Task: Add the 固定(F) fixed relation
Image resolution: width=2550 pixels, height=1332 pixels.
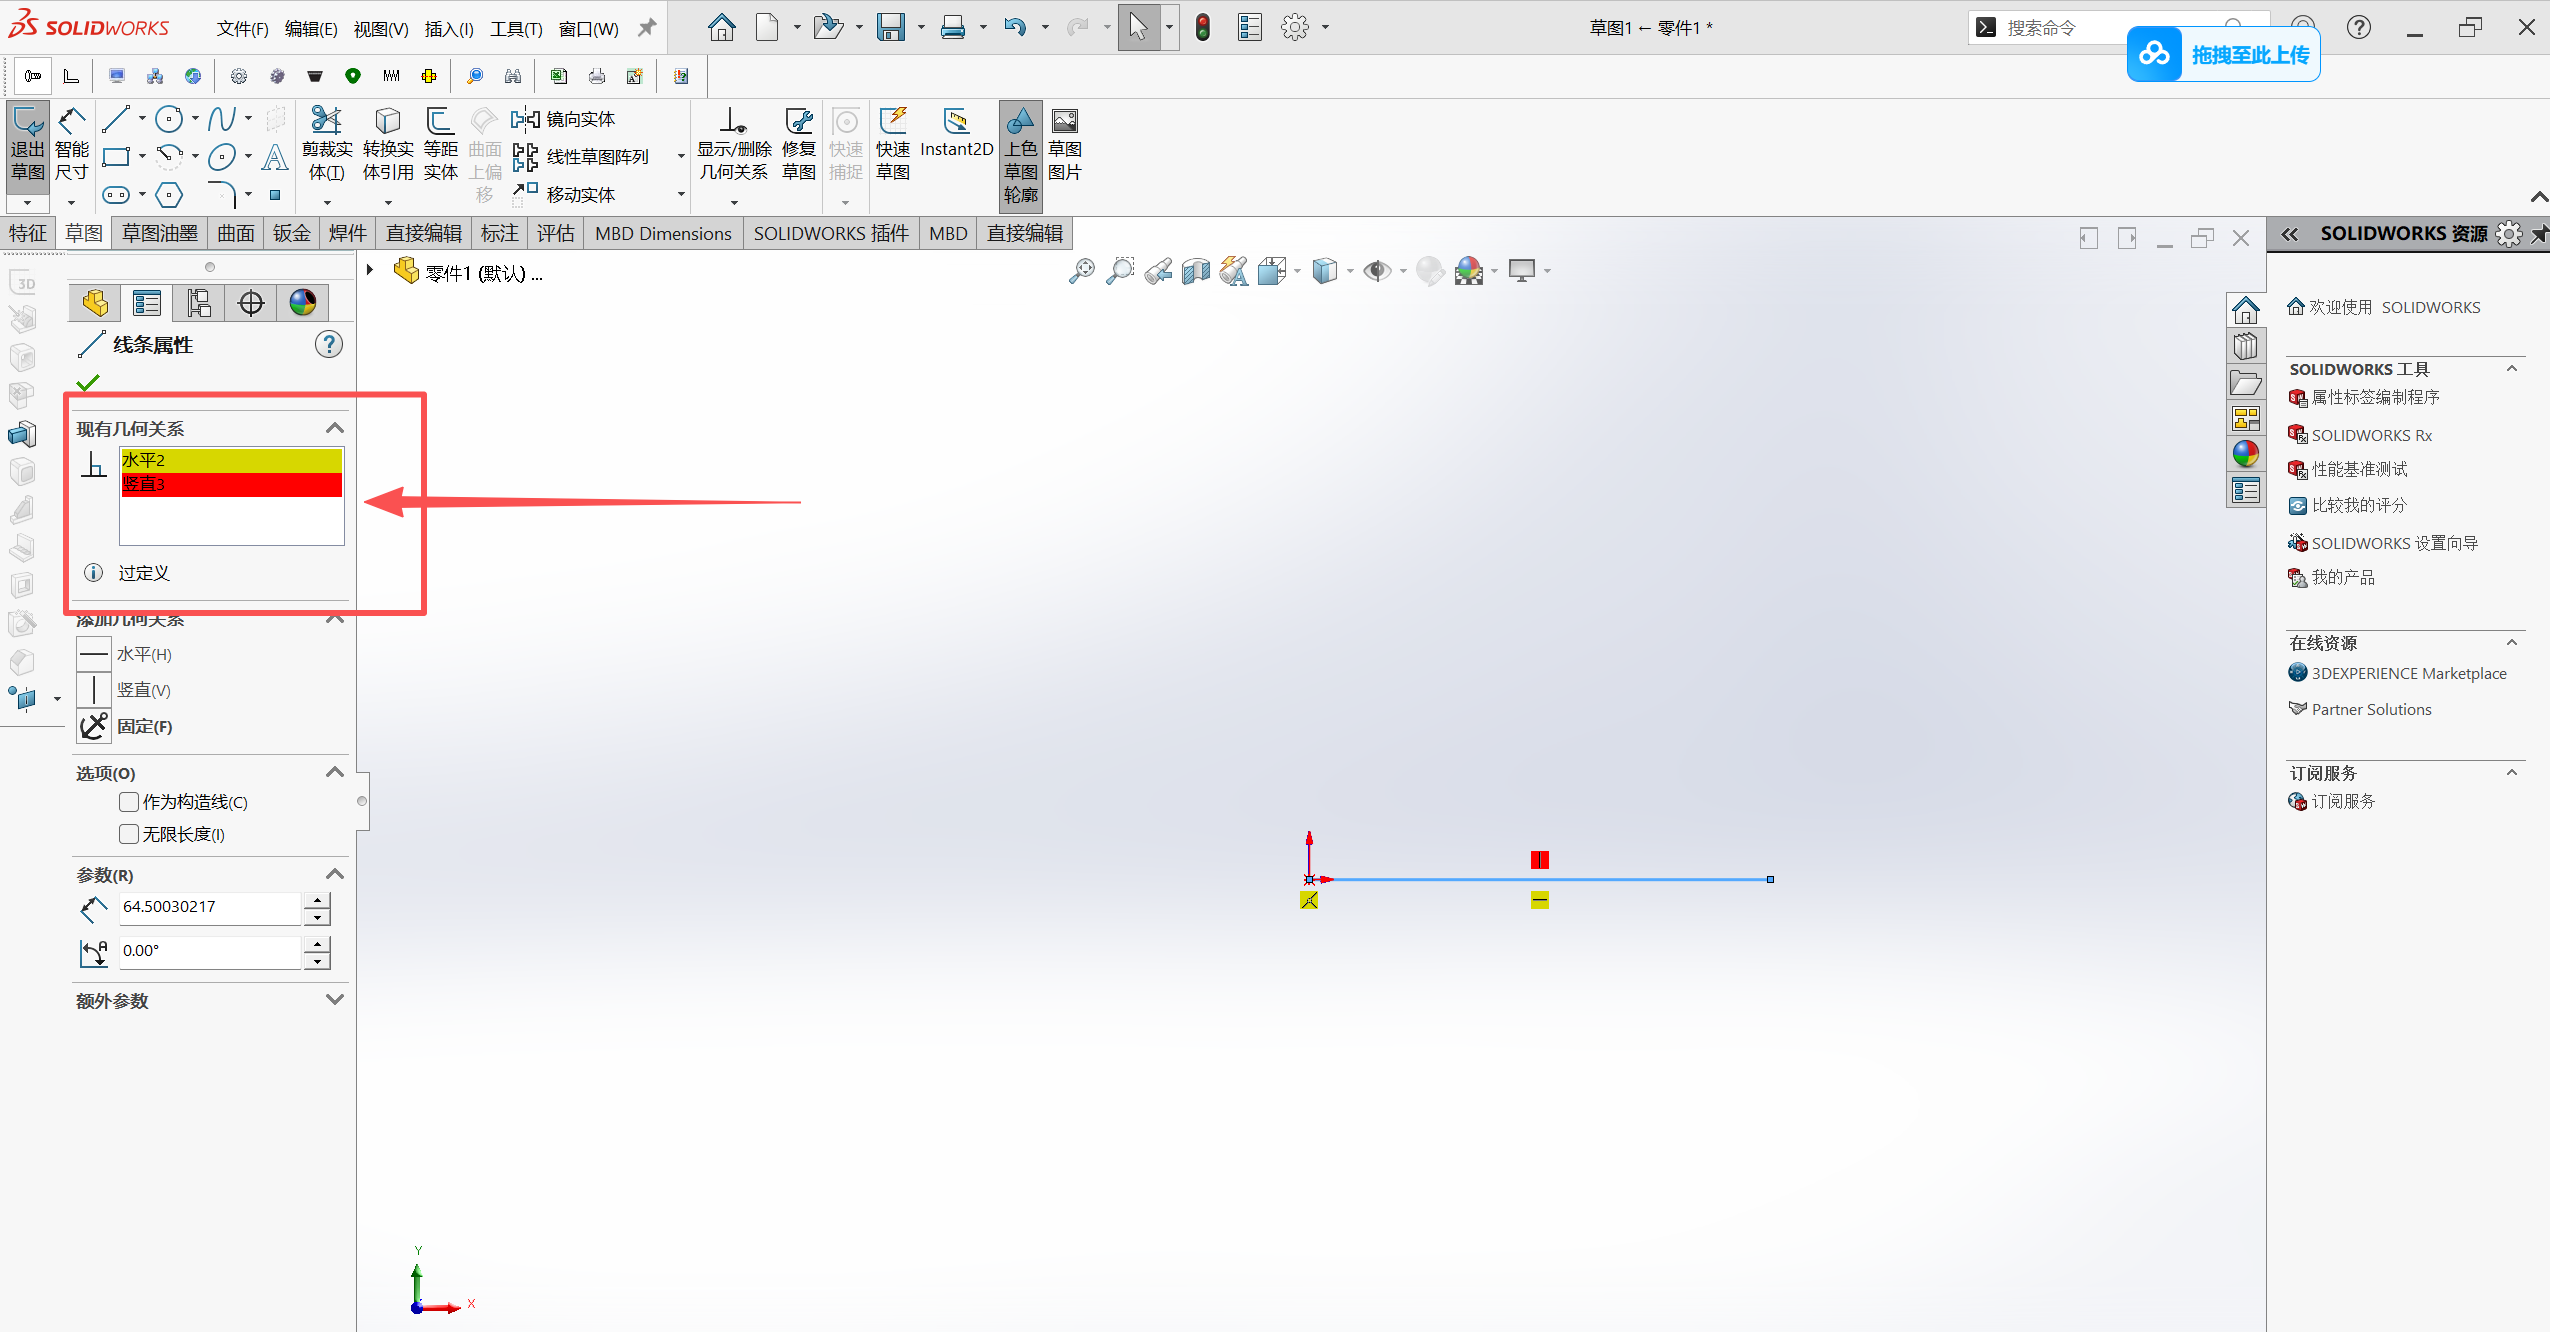Action: 95,726
